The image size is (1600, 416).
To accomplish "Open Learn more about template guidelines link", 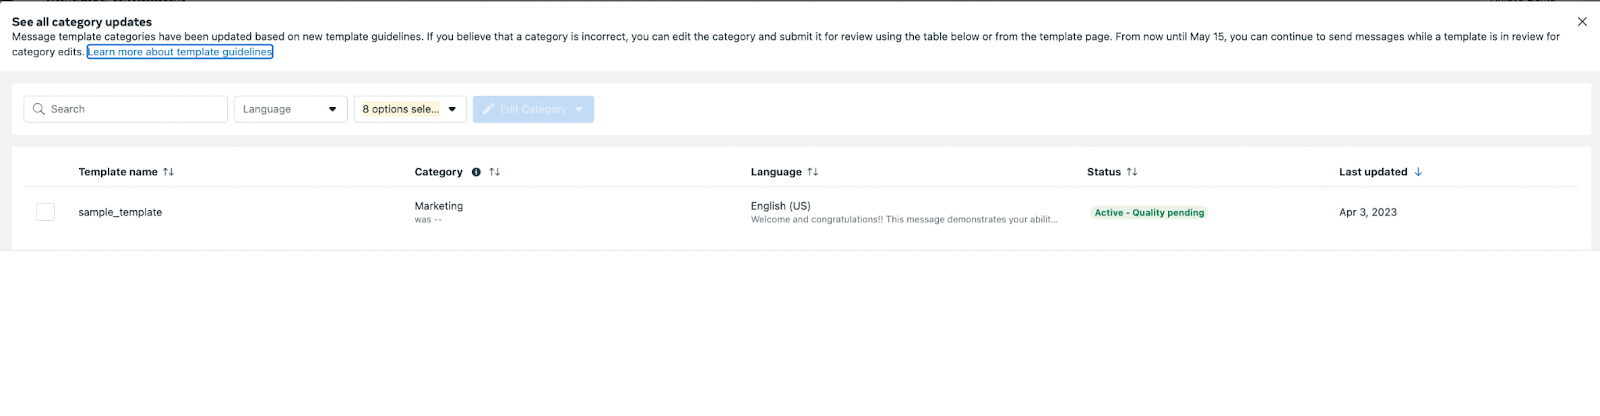I will pos(180,52).
